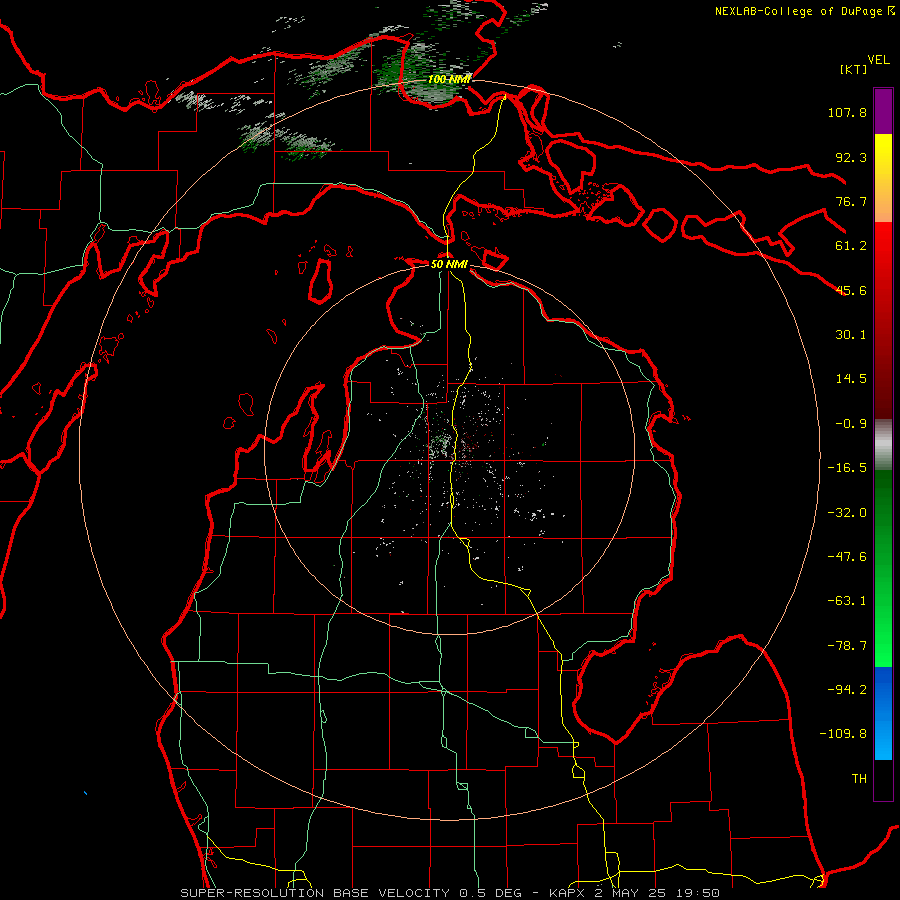Click the [KT] units label
This screenshot has width=900, height=900.
[x=854, y=69]
